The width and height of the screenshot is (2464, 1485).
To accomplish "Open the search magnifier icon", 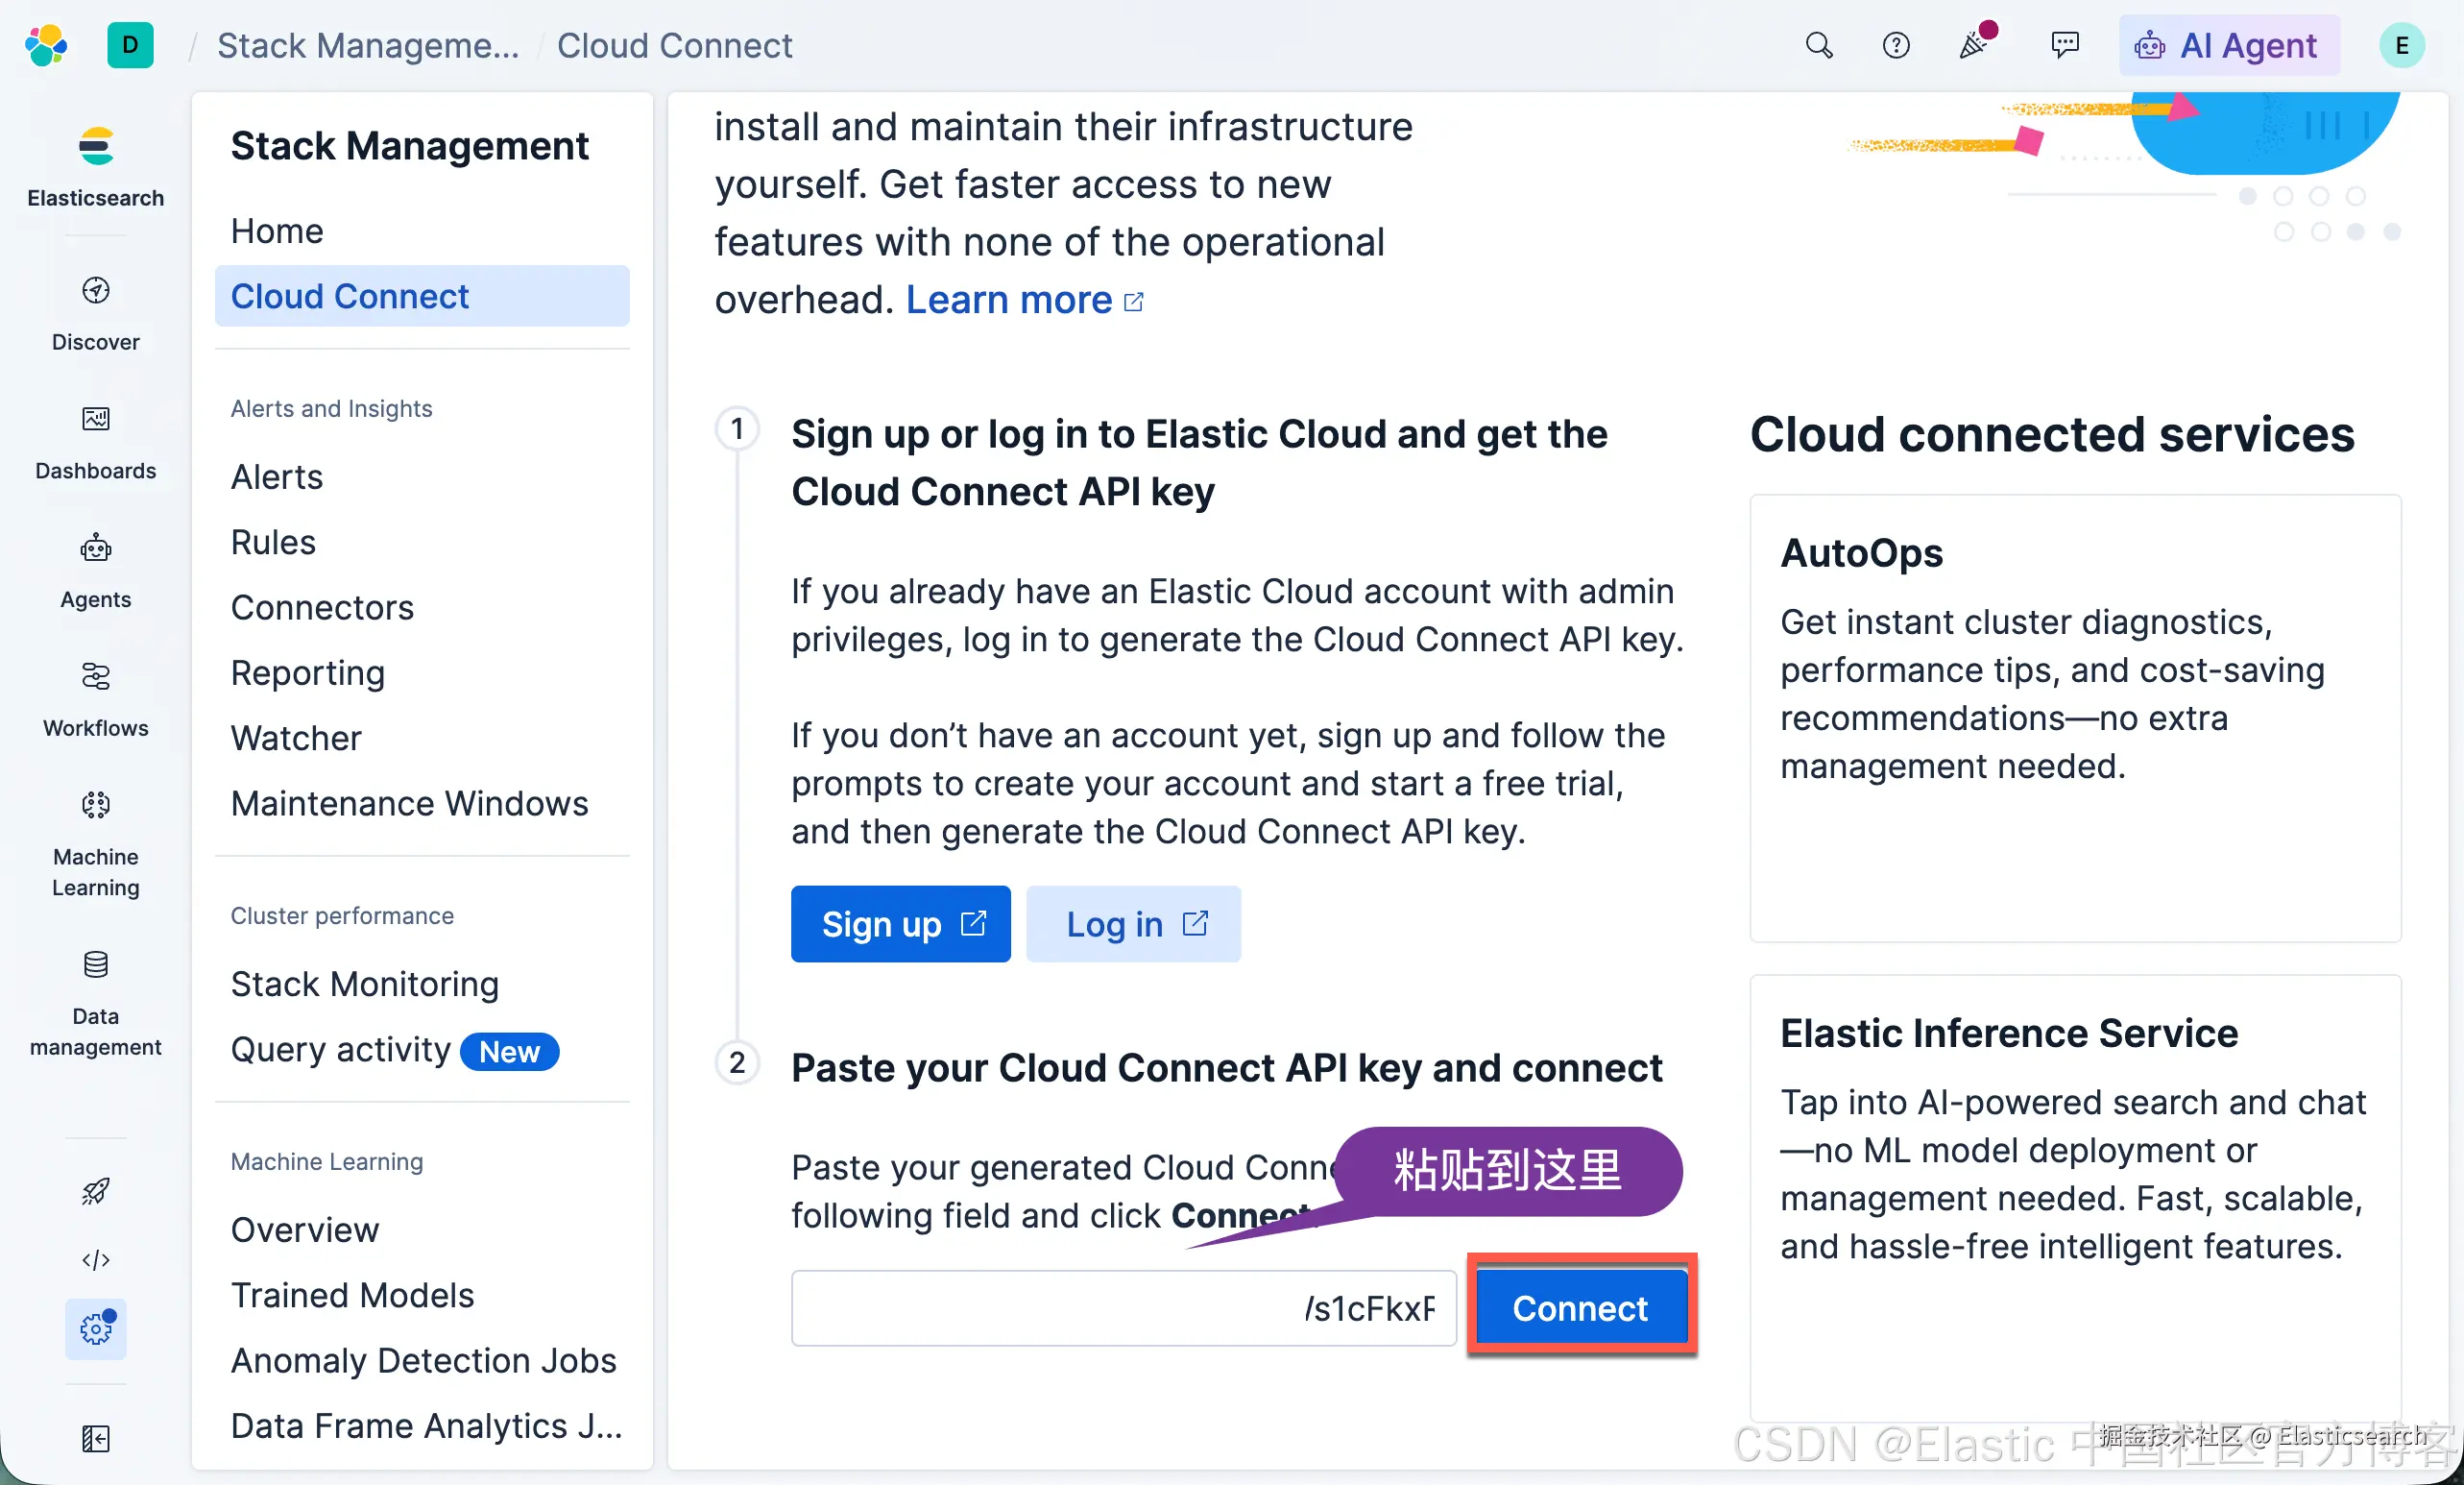I will tap(1818, 45).
